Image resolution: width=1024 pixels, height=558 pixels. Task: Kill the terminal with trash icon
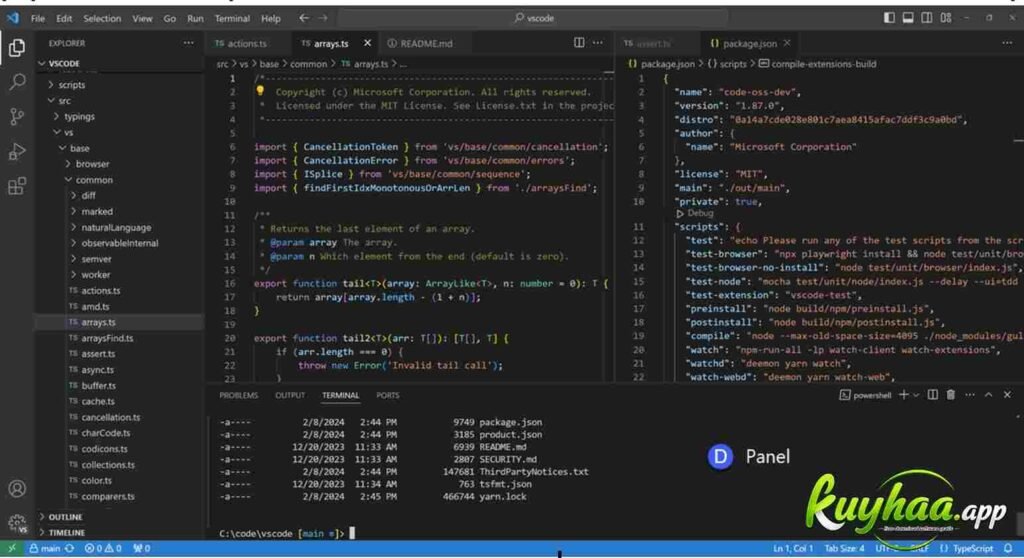(x=951, y=395)
